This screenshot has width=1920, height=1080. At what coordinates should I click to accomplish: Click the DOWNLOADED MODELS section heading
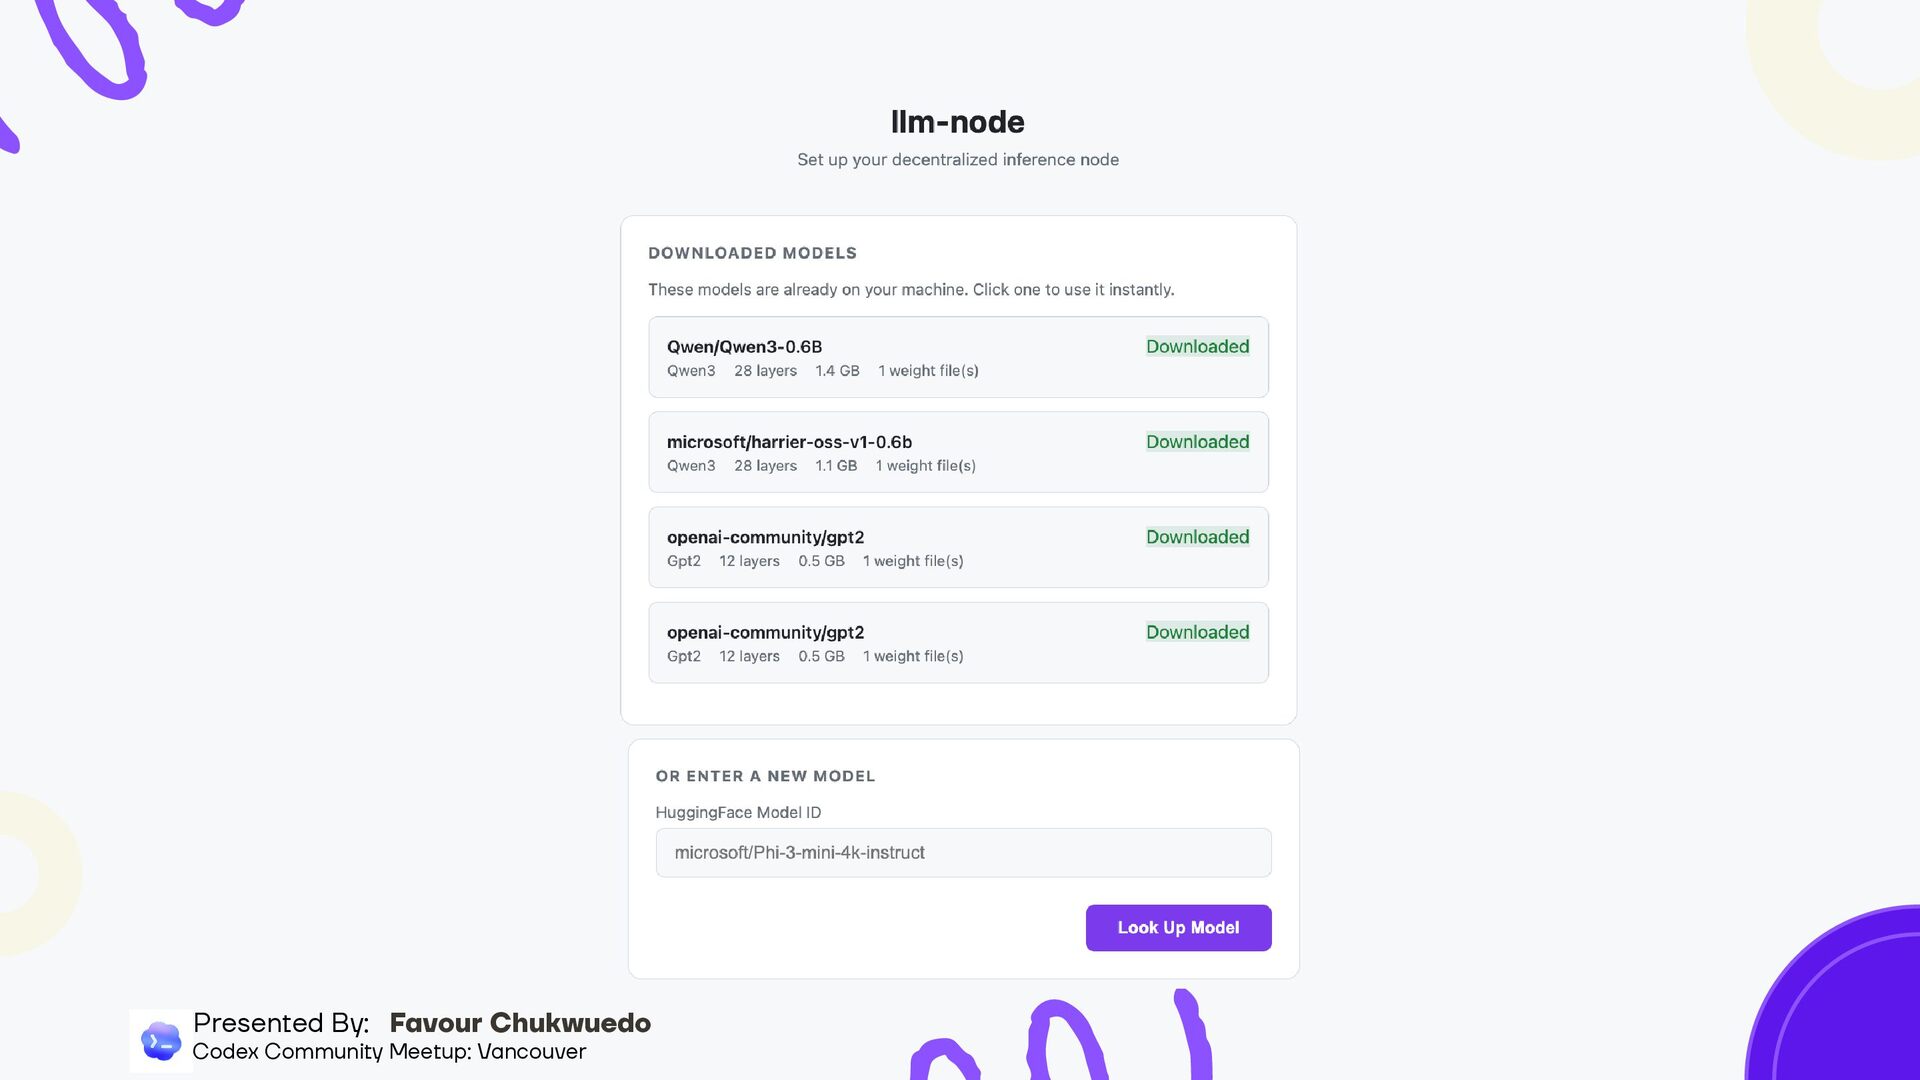pyautogui.click(x=752, y=254)
